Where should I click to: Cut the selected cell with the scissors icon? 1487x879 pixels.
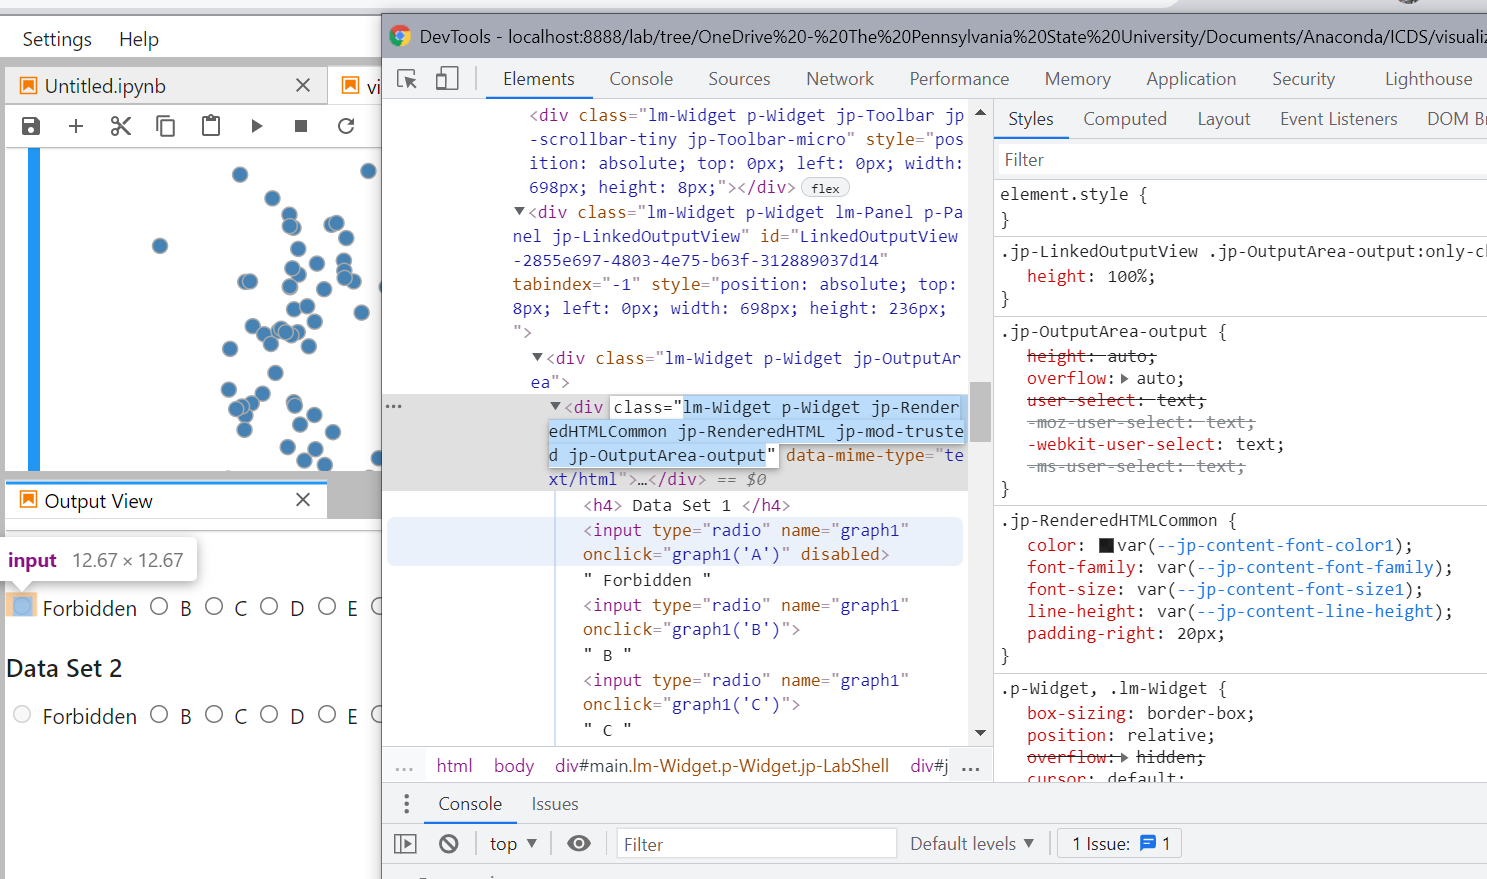point(121,126)
